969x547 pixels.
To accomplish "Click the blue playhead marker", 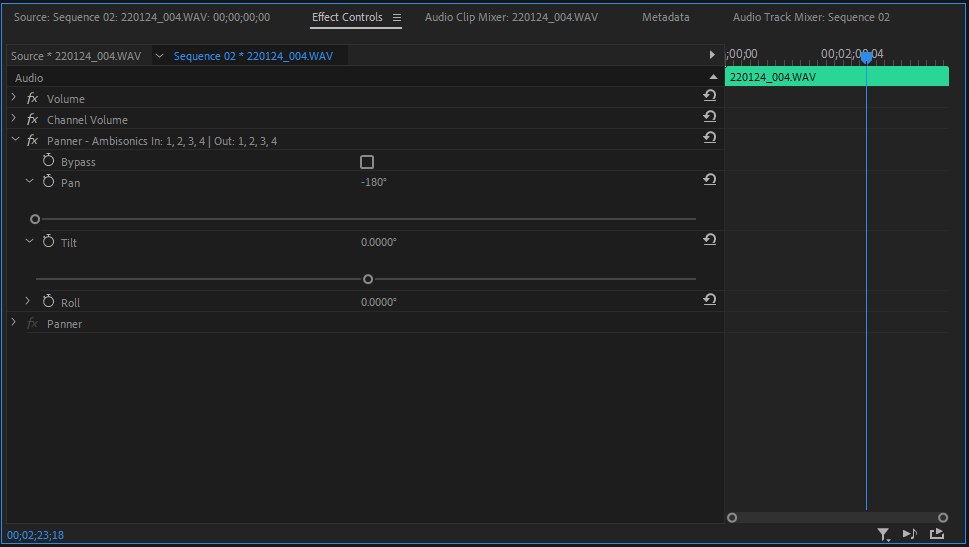I will [x=866, y=57].
